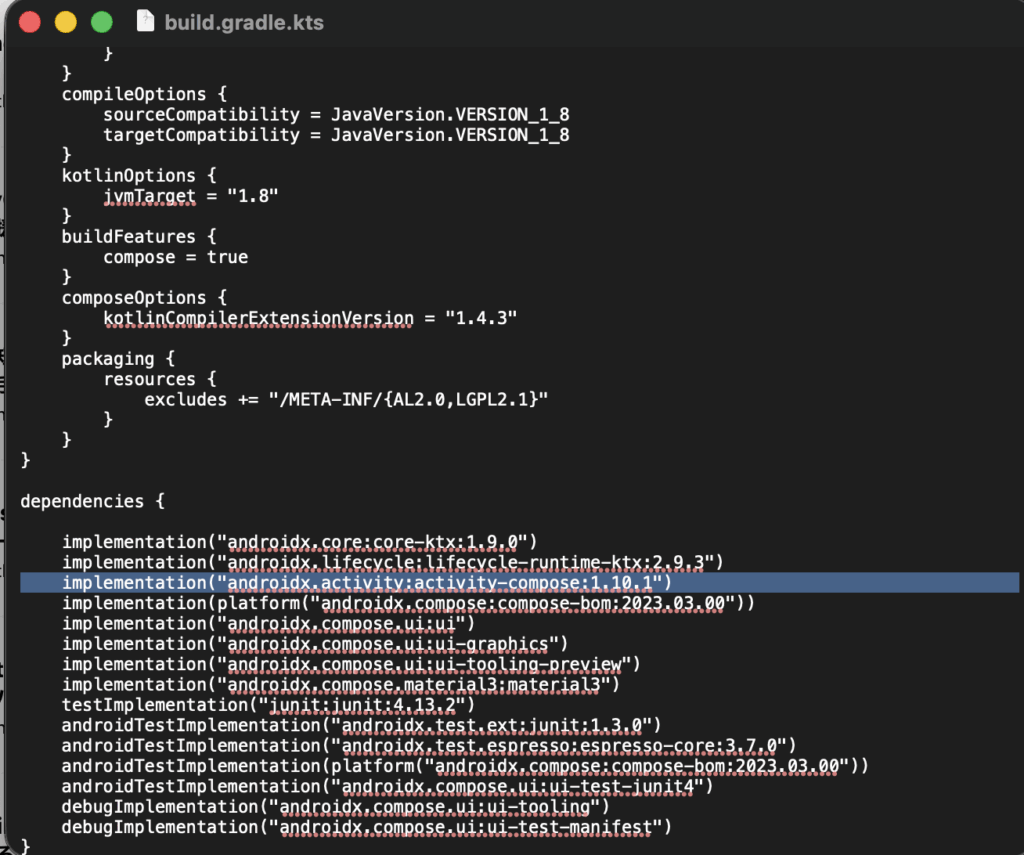This screenshot has width=1024, height=855.
Task: Click the espresso-core:3.7.0 dependency line
Action: tap(428, 746)
